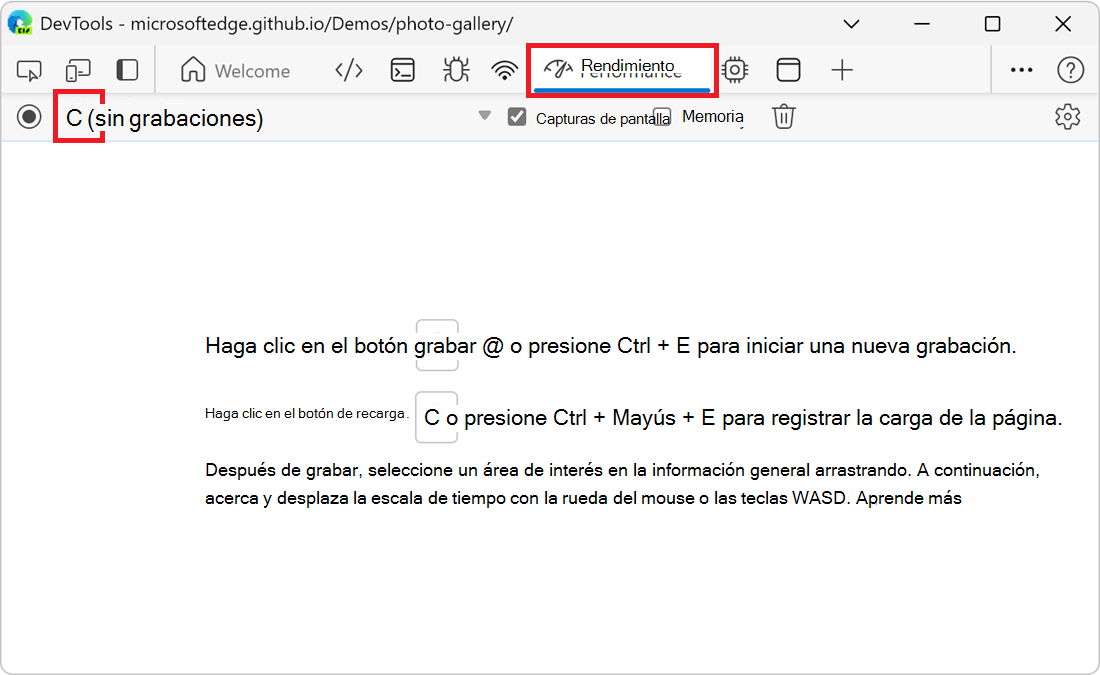Enable the Memoria checkbox
Screen dimensions: 1100x675
coord(661,116)
